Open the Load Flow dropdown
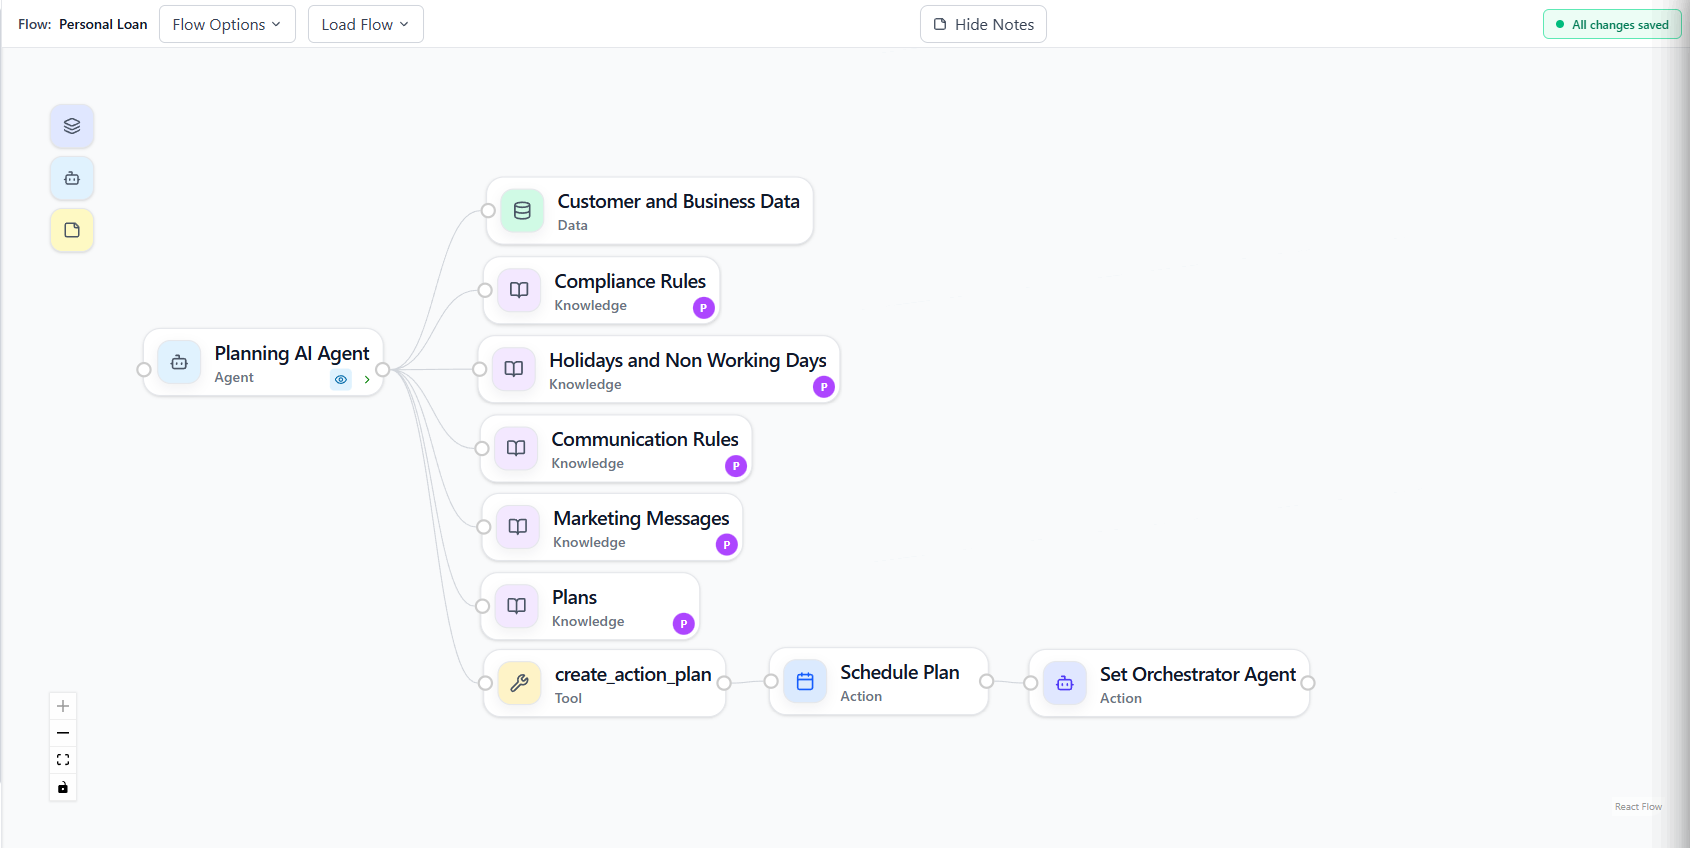Image resolution: width=1690 pixels, height=848 pixels. click(365, 24)
